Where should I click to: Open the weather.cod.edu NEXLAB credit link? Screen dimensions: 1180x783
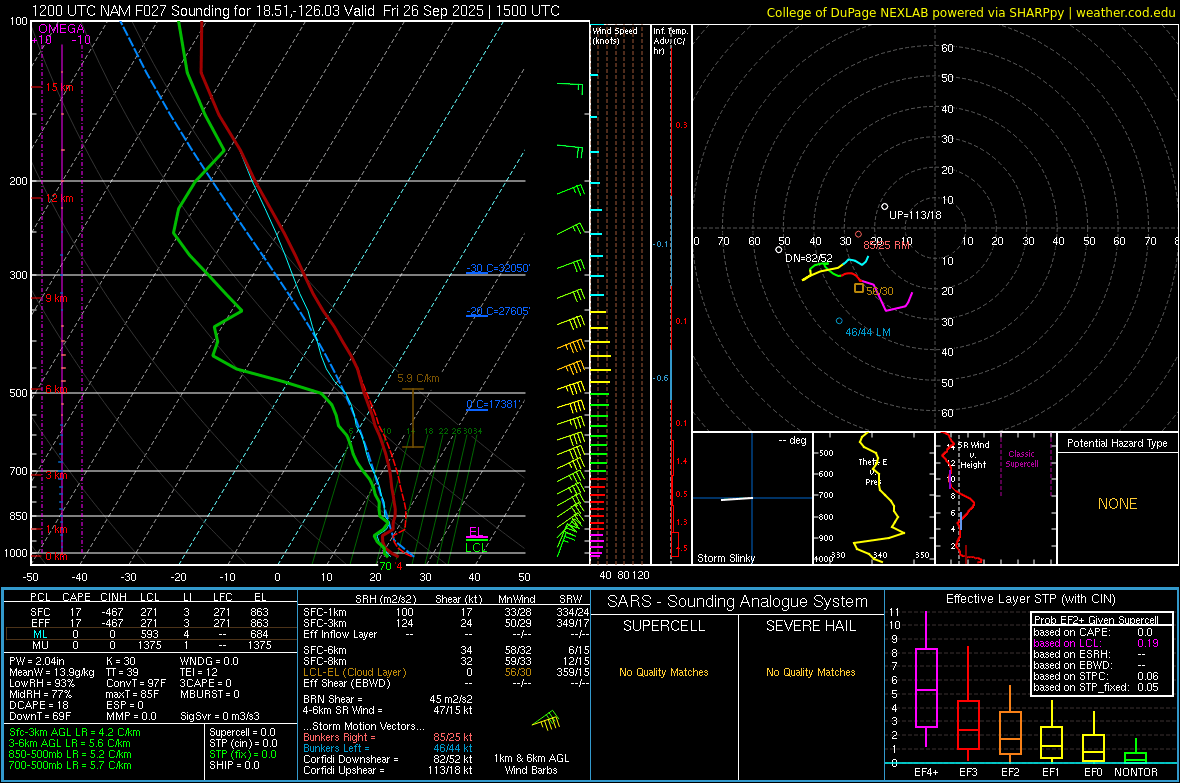[971, 12]
